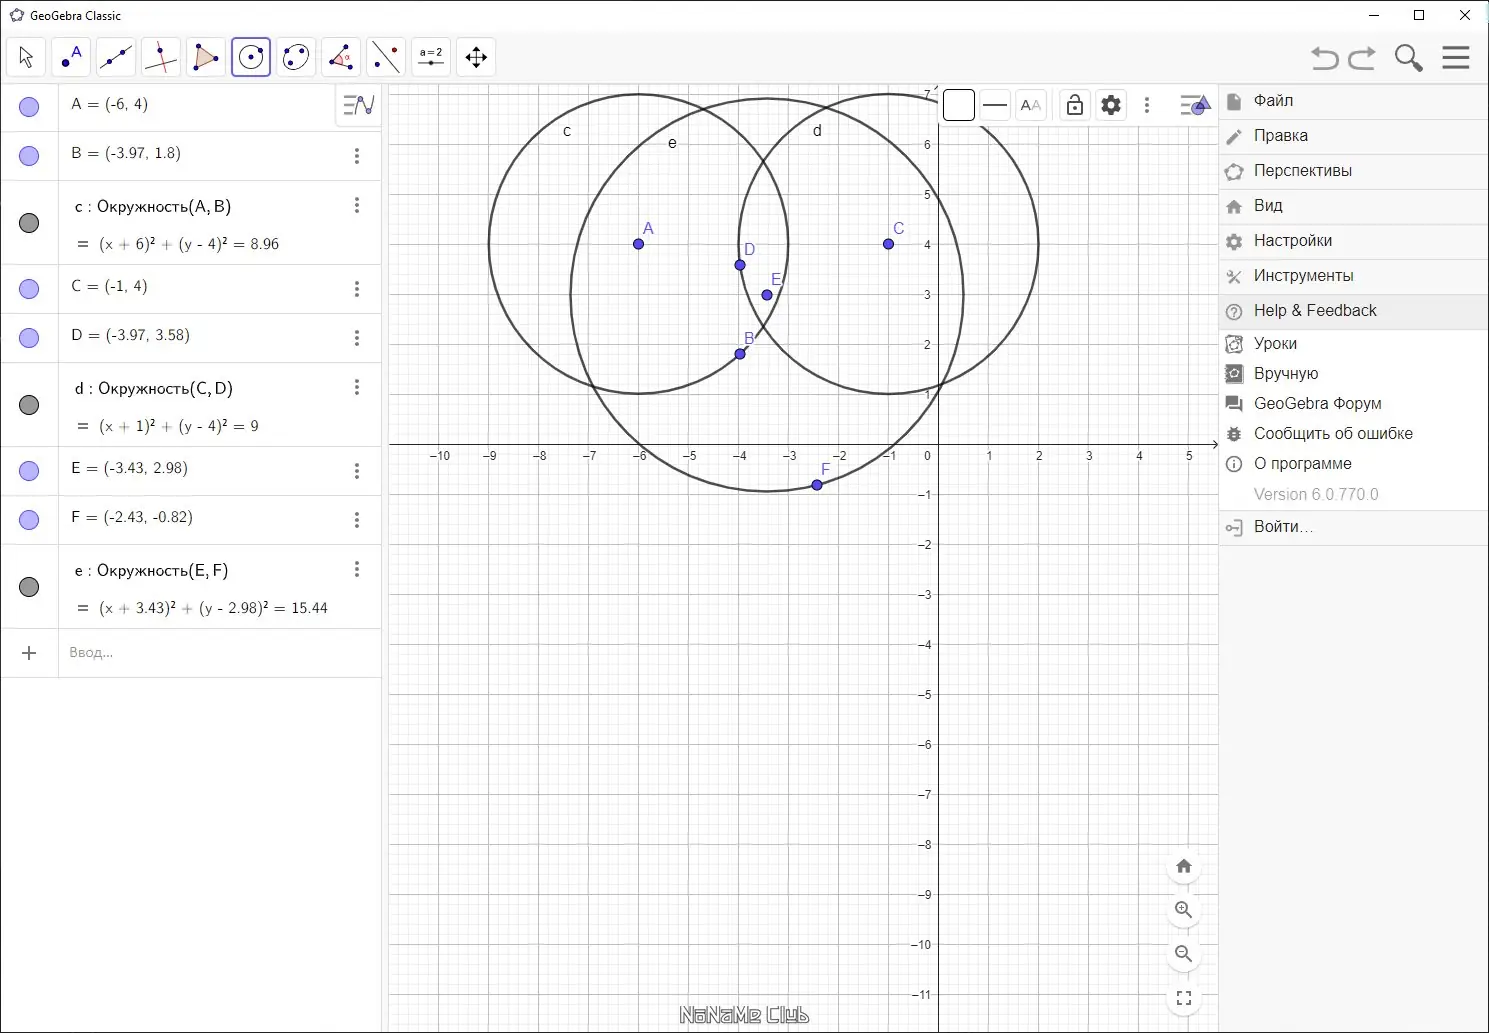
Task: Select the Perpendicular Line tool
Action: [x=161, y=57]
